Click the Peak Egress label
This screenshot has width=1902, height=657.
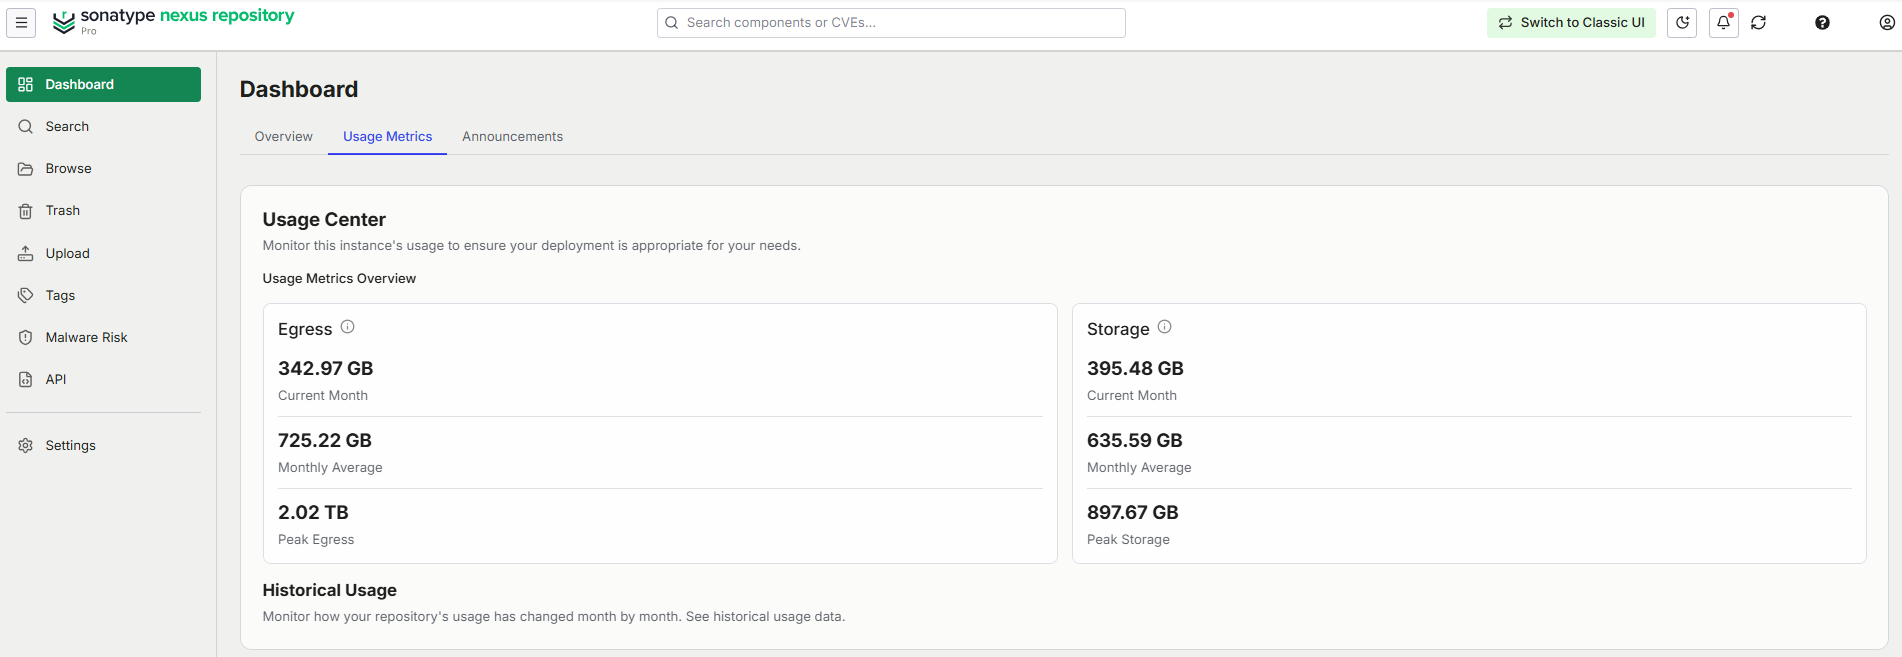coord(316,540)
